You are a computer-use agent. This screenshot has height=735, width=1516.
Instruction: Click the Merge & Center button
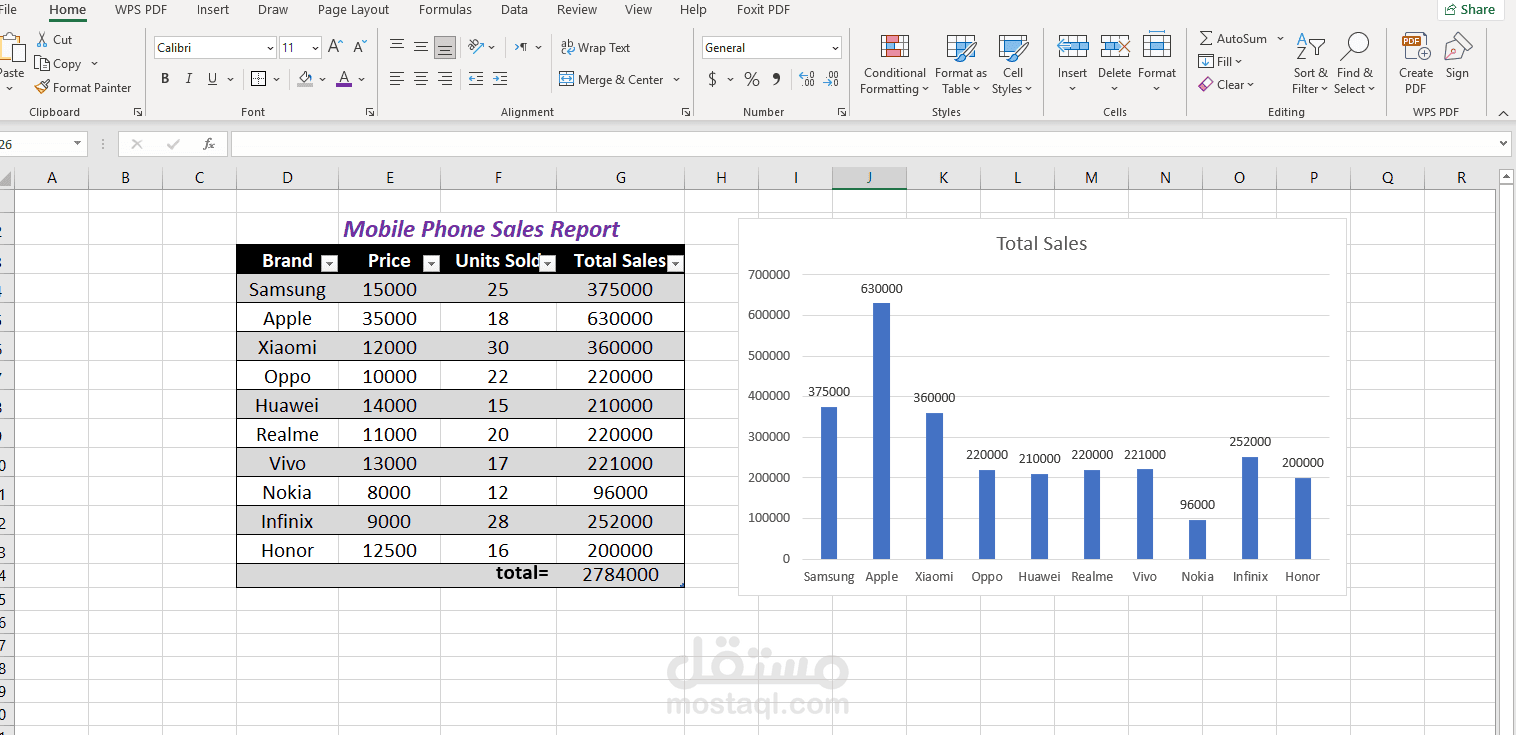point(612,80)
